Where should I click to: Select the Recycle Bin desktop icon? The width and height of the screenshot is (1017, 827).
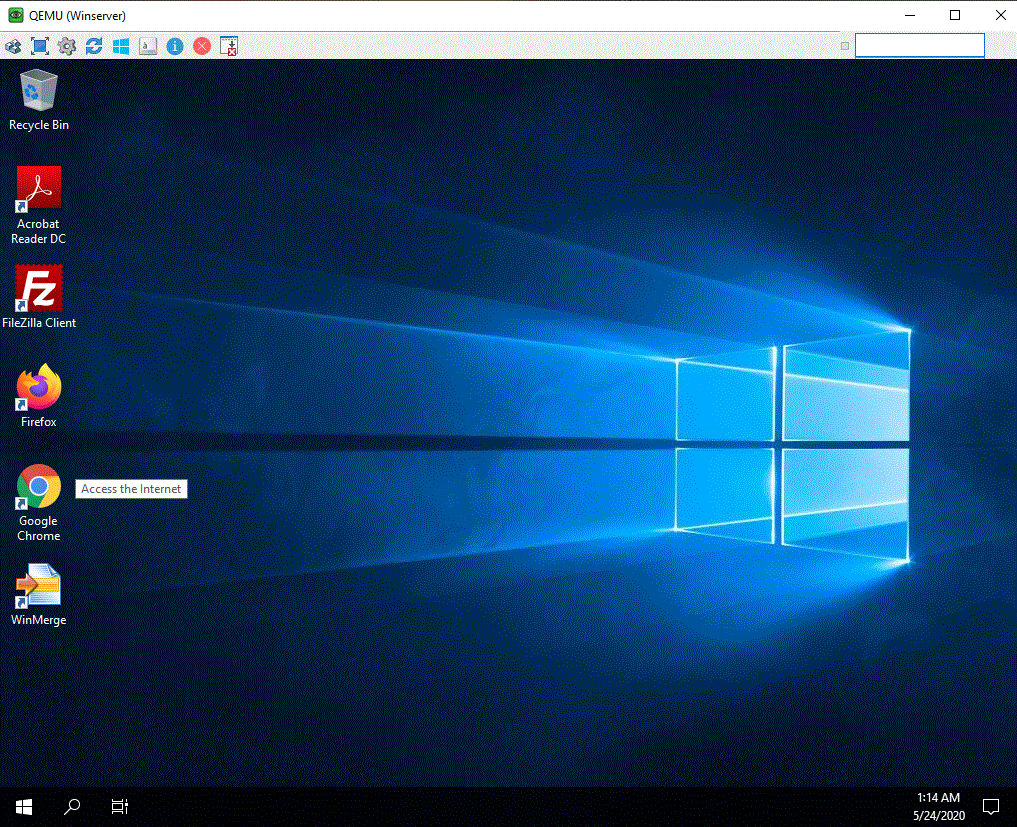(x=38, y=101)
